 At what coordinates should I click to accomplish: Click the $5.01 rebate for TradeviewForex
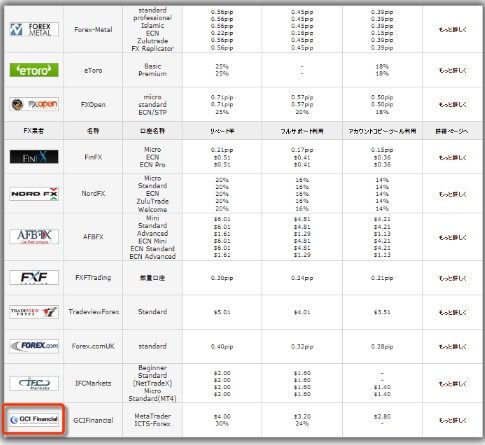pos(222,312)
